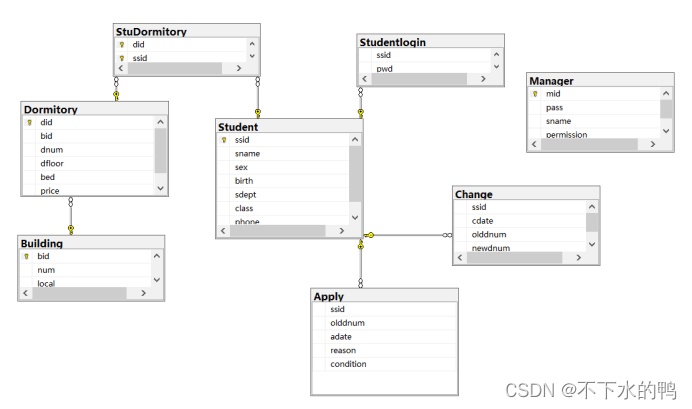Select the birth column in Student
Viewport: 692px width, 409px height.
[x=283, y=181]
